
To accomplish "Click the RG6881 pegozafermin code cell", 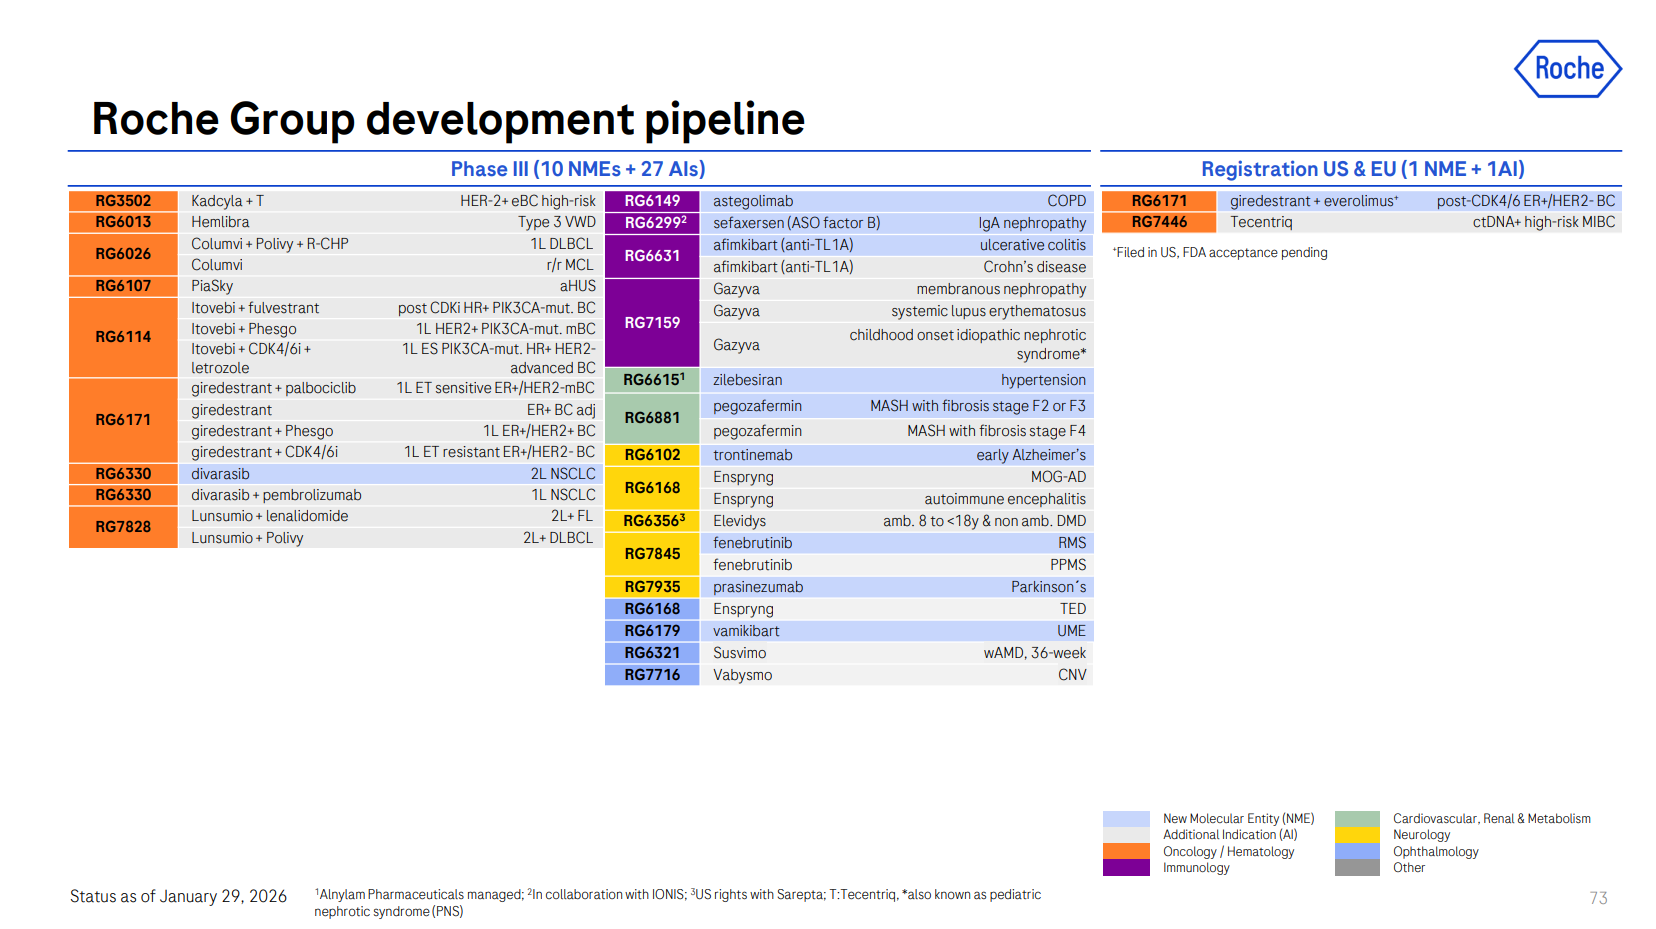I will click(x=652, y=418).
